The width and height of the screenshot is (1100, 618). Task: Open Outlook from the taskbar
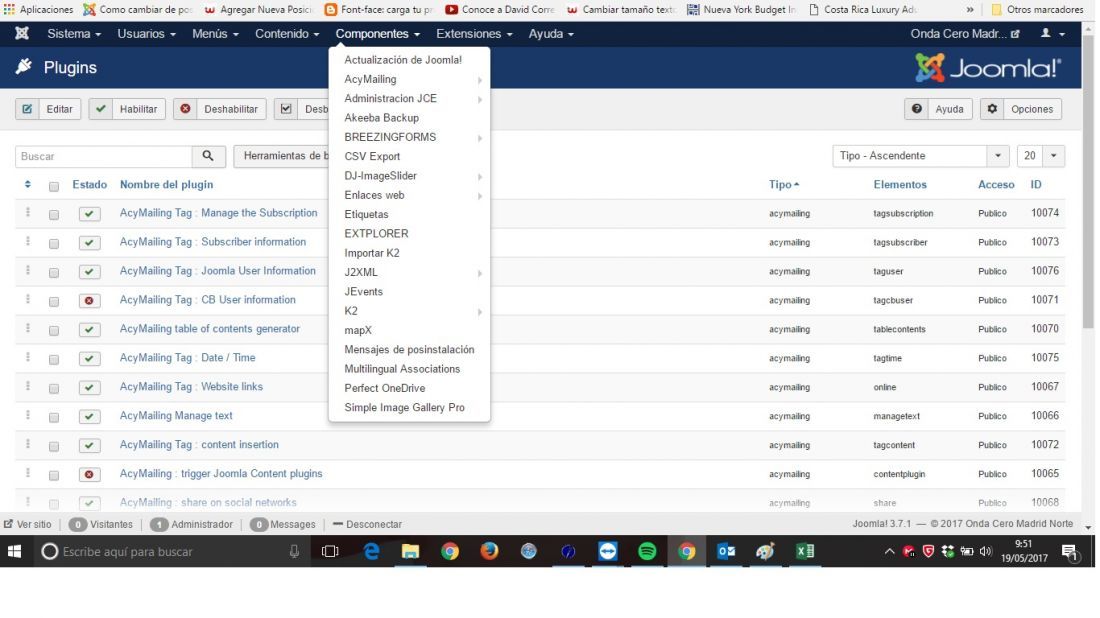point(726,552)
